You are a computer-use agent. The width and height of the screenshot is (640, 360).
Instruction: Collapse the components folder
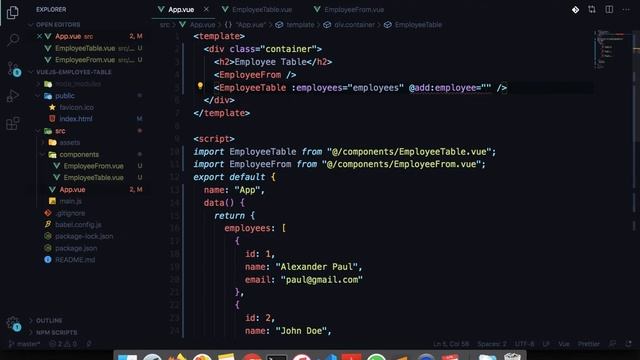(79, 154)
